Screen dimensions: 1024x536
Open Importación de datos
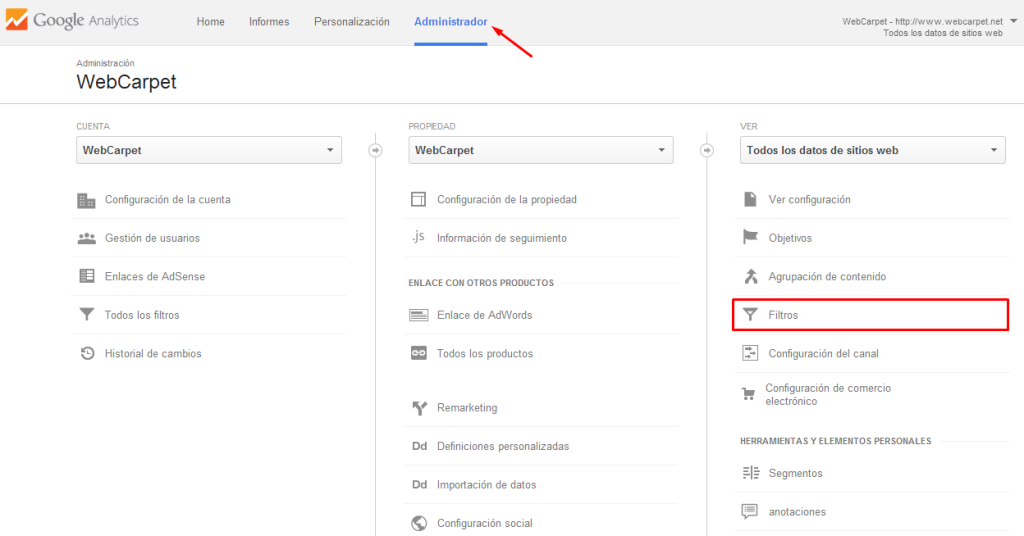(x=487, y=484)
